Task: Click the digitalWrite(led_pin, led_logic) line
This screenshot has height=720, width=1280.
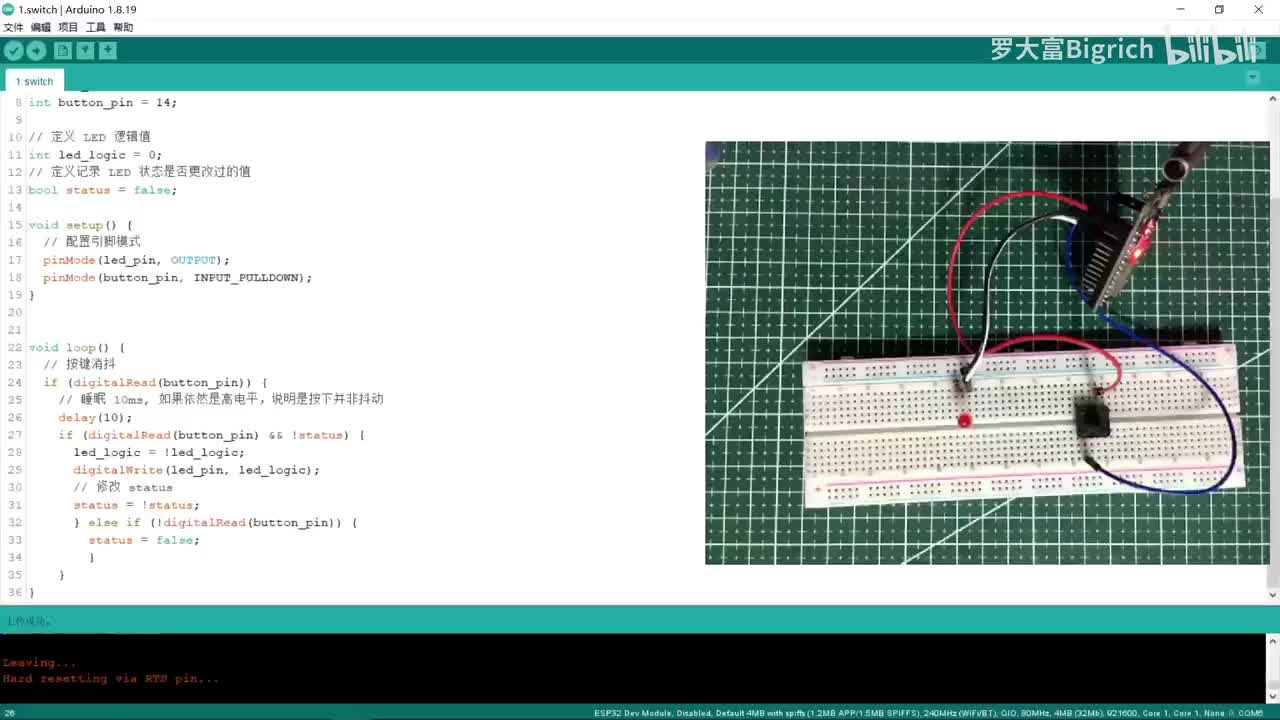Action: tap(196, 470)
